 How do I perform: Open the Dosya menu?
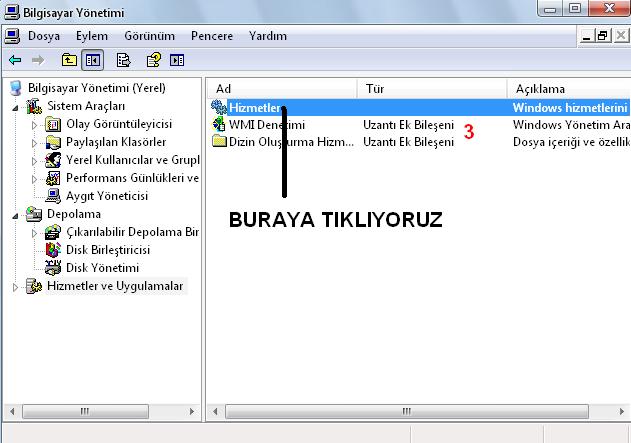[x=44, y=36]
